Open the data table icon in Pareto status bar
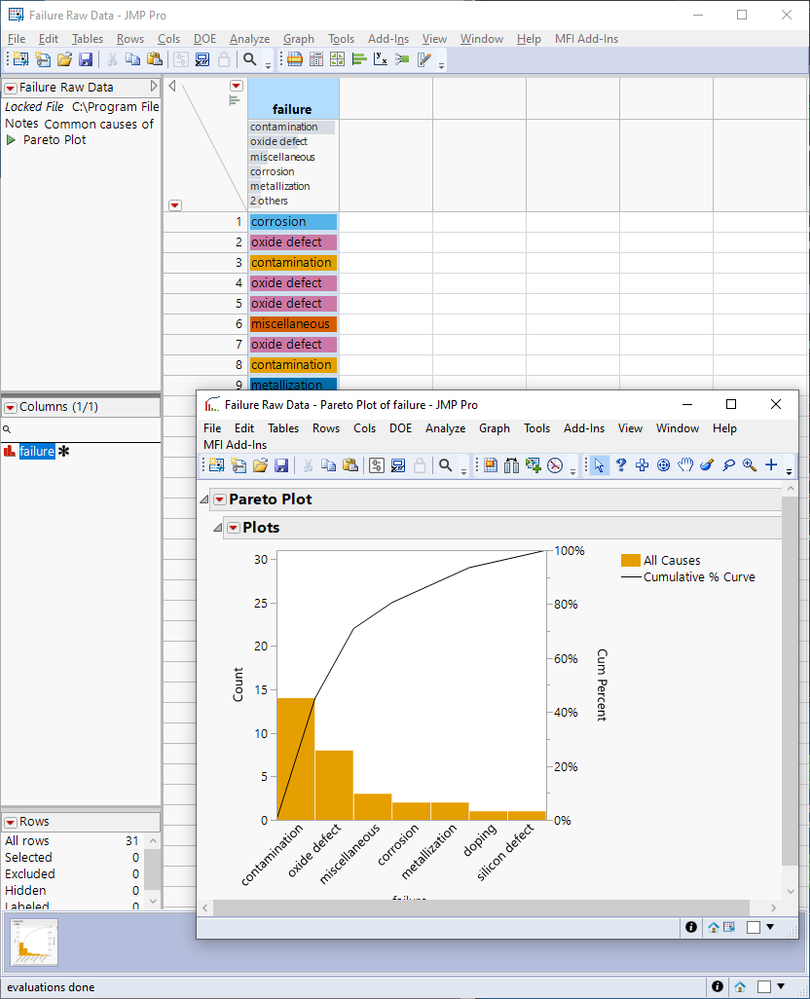 point(730,927)
